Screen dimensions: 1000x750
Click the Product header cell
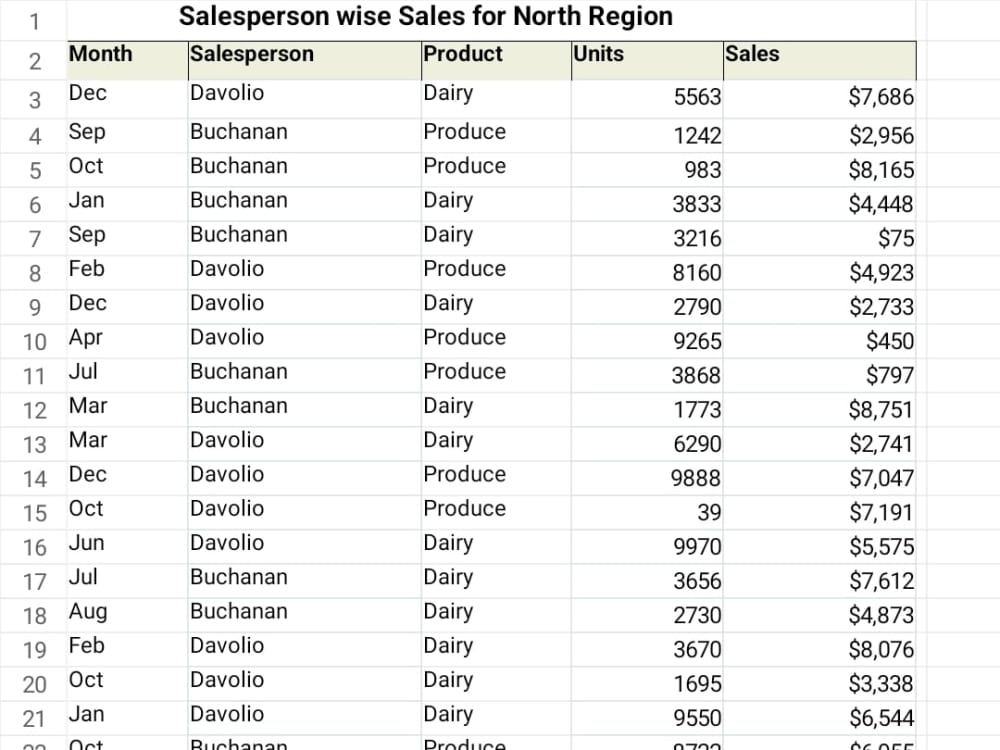click(x=496, y=61)
